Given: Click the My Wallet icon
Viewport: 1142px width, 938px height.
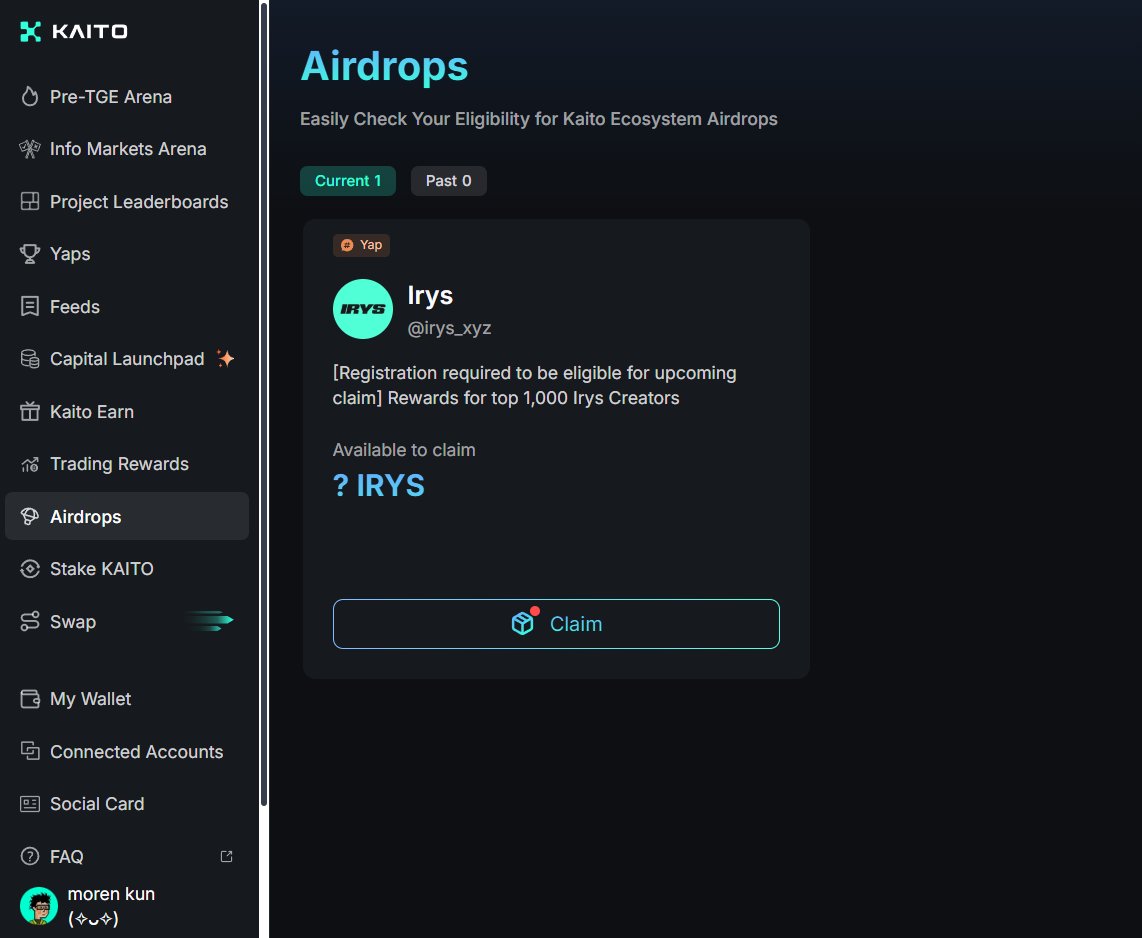Looking at the screenshot, I should point(30,699).
